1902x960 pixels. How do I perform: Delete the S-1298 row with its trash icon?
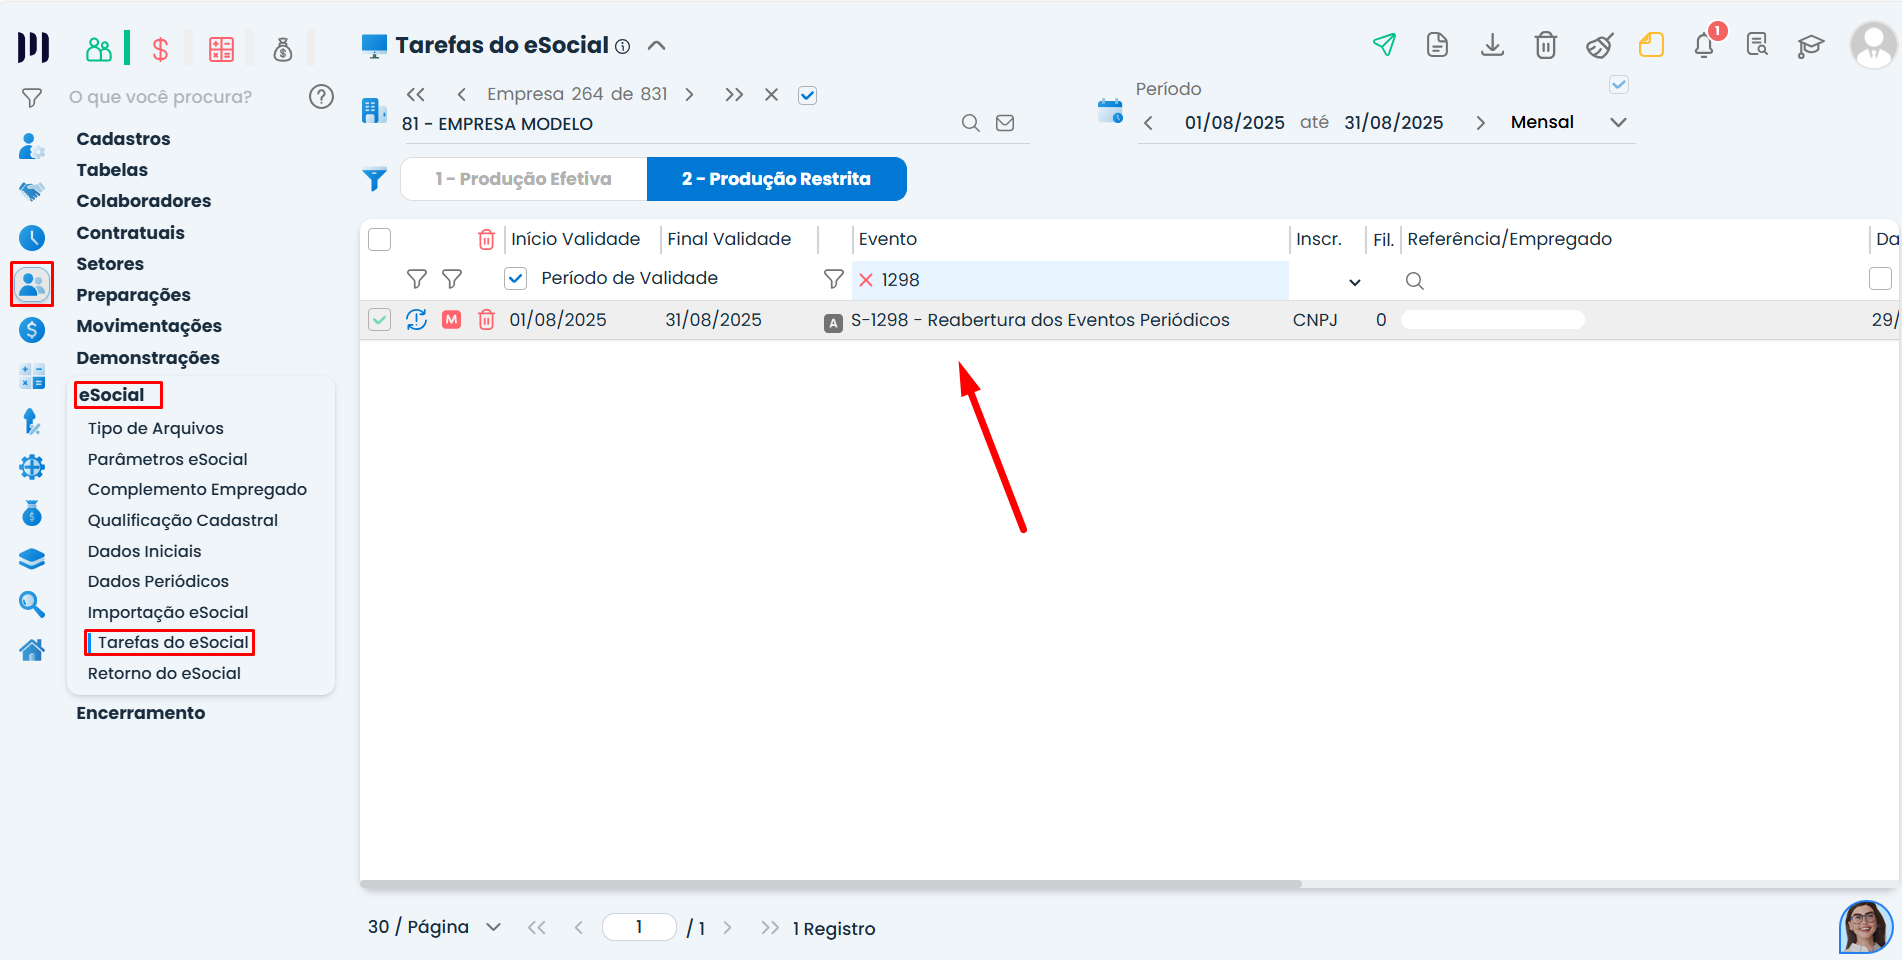click(486, 320)
